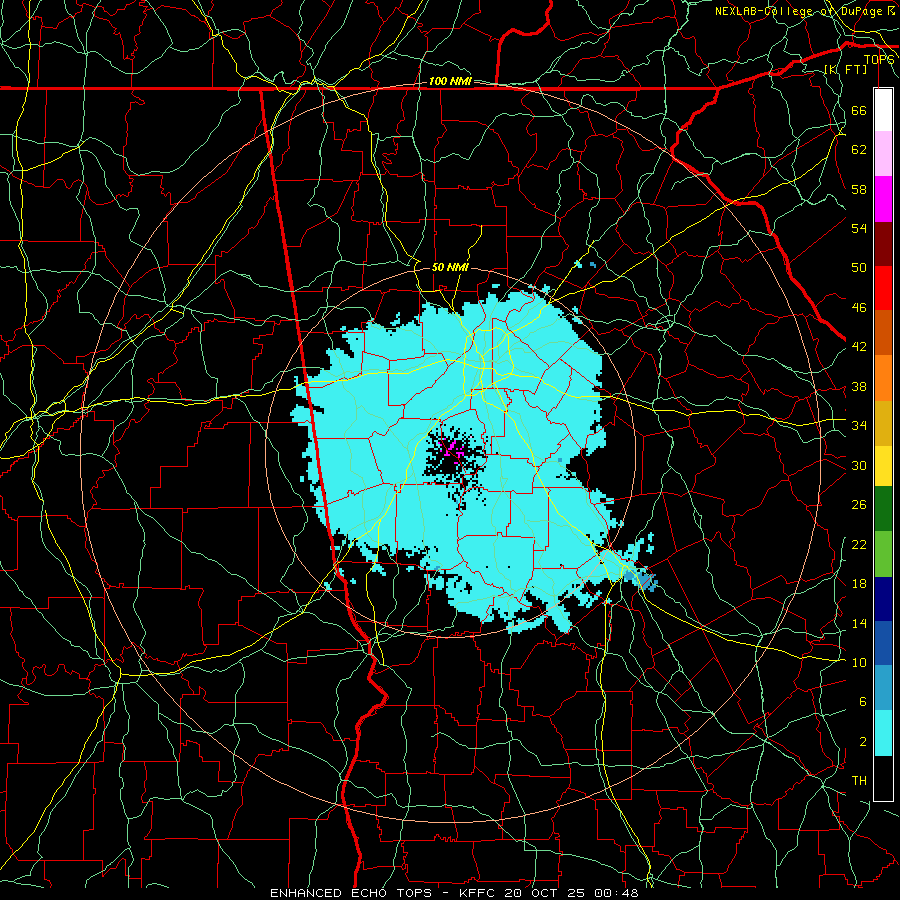Click the '2' scale label
Image resolution: width=900 pixels, height=900 pixels.
862,742
